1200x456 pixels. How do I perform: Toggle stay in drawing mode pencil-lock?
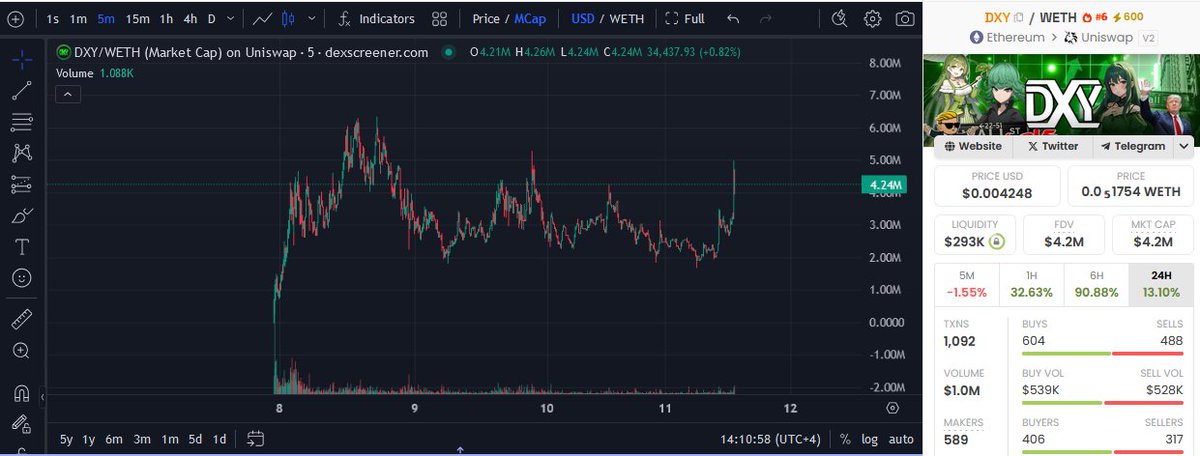click(21, 423)
